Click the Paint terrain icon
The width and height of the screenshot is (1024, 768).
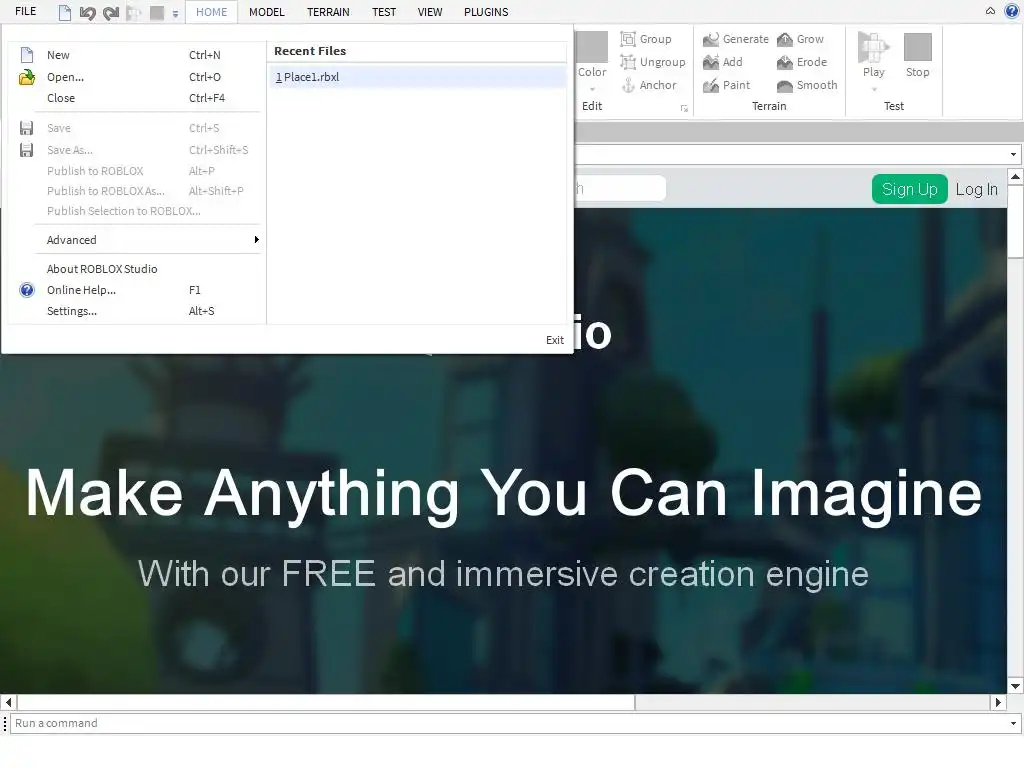click(x=711, y=86)
